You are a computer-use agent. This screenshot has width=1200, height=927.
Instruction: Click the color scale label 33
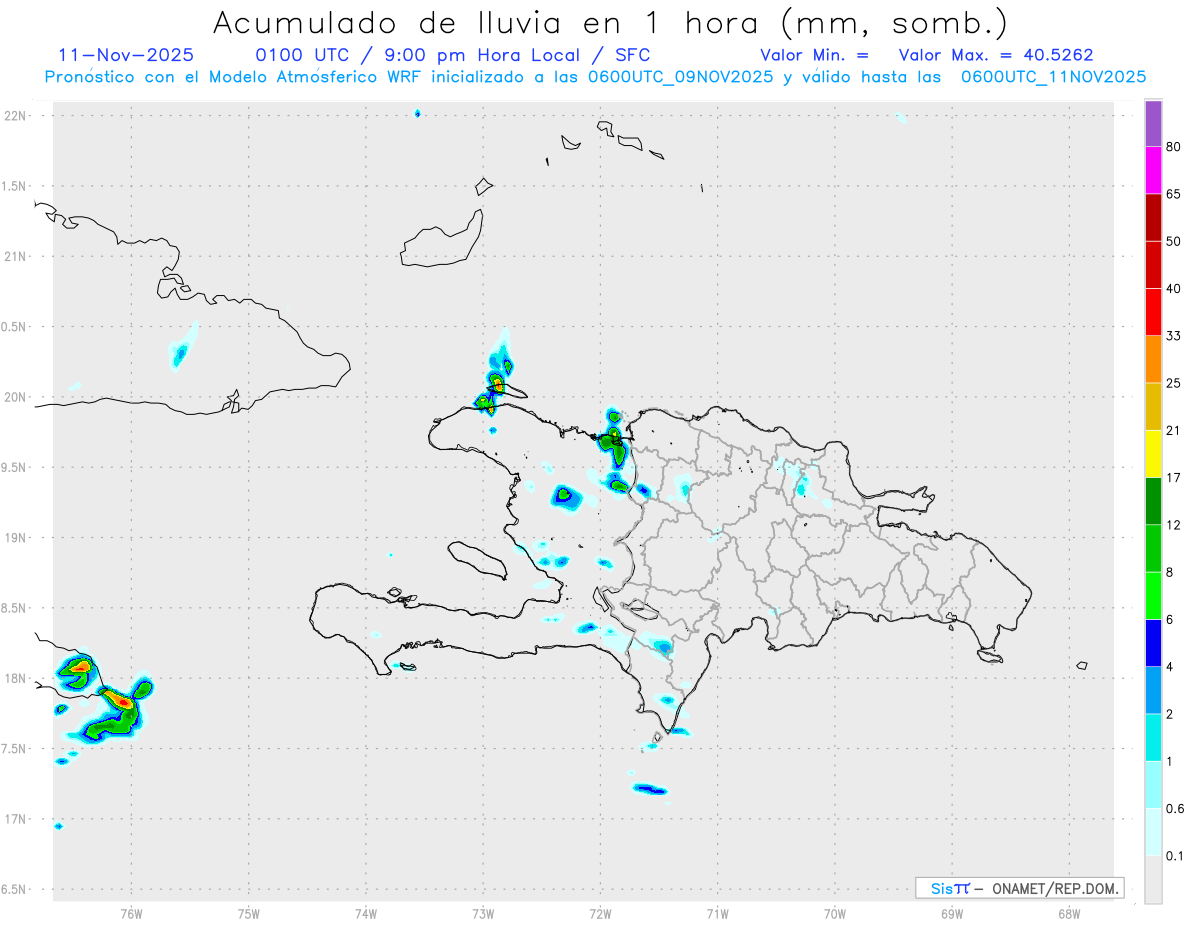[x=1174, y=336]
